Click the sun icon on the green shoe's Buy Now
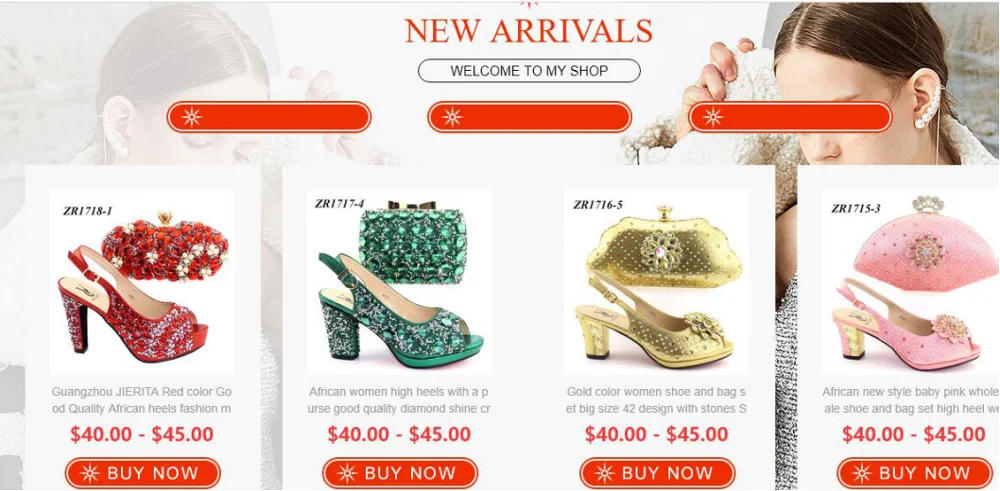1000x491 pixels. [x=347, y=473]
